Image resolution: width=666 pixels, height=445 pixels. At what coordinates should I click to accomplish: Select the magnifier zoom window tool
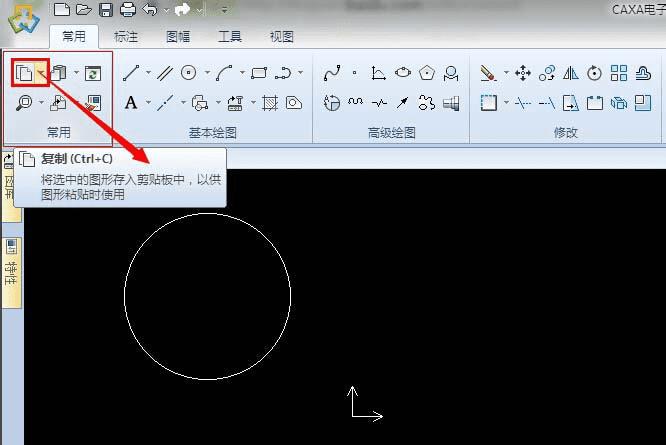(24, 103)
